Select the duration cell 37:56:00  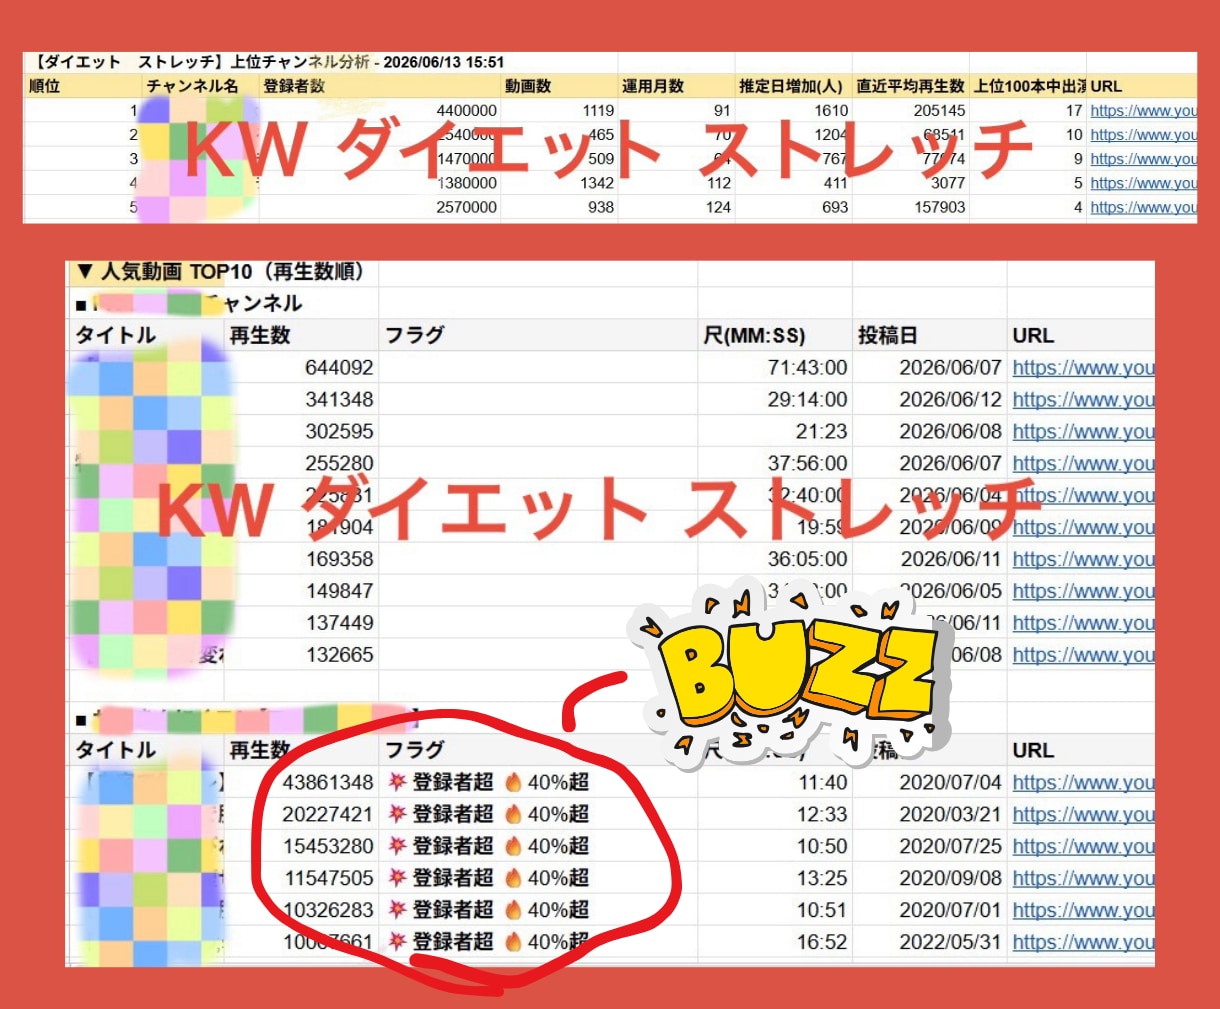(807, 464)
